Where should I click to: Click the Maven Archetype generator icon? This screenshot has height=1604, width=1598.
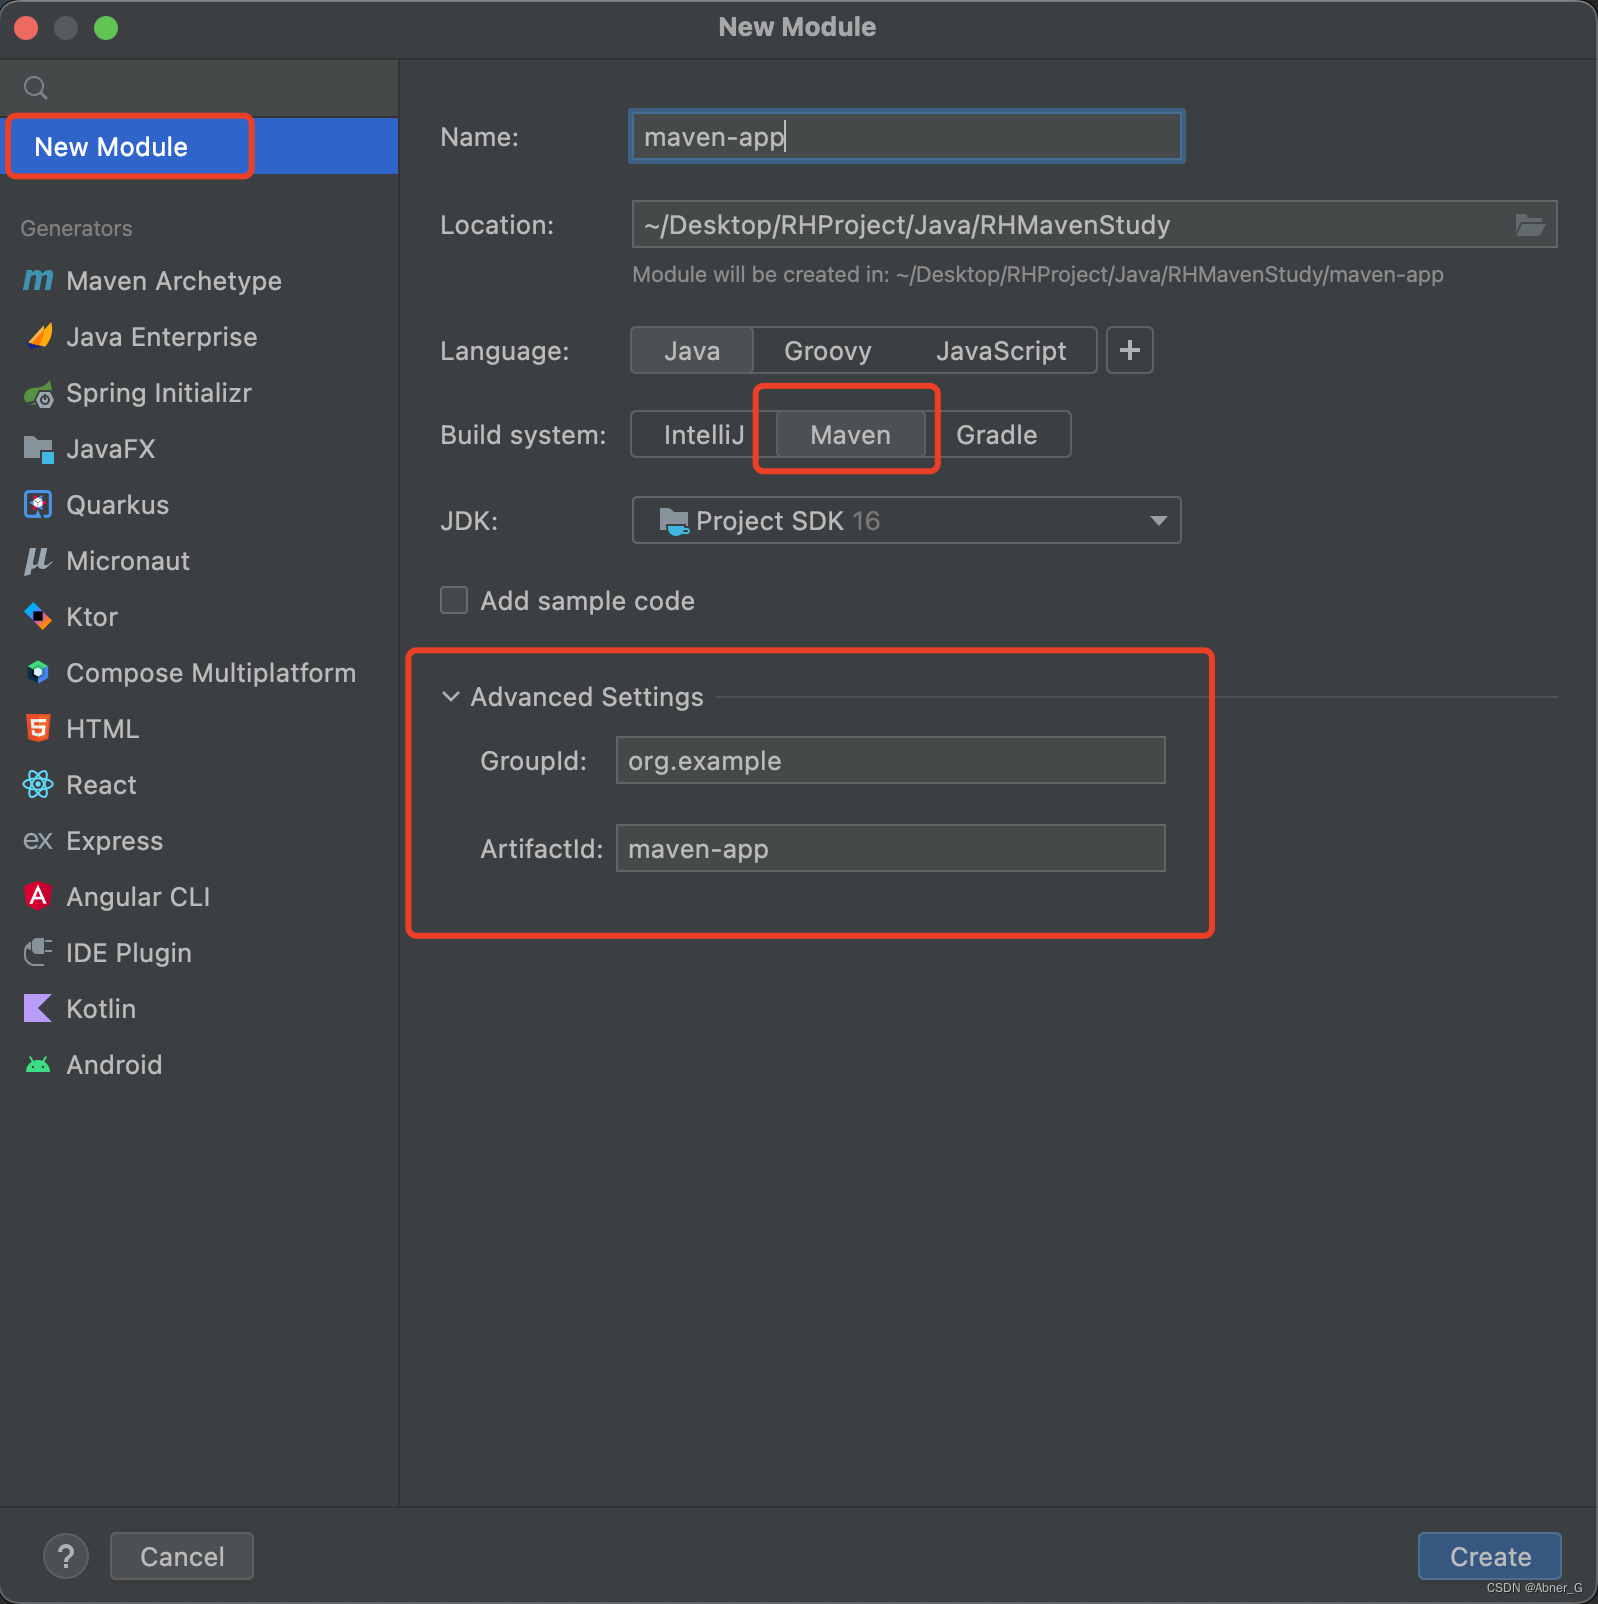pos(38,280)
